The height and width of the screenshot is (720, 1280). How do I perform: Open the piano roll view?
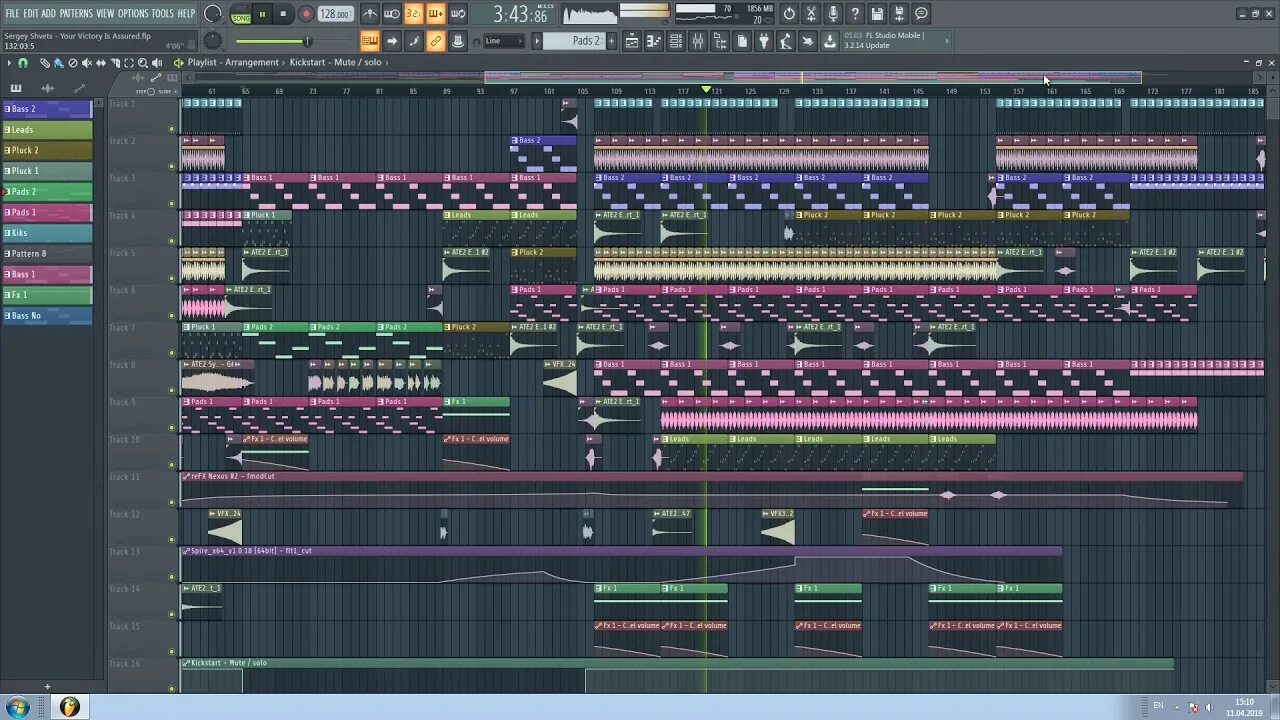click(x=654, y=41)
